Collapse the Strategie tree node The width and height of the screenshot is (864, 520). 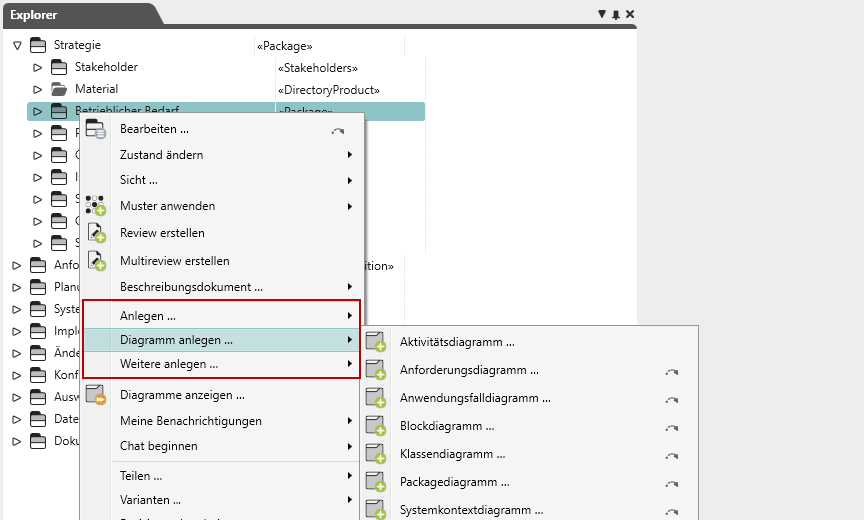coord(17,45)
